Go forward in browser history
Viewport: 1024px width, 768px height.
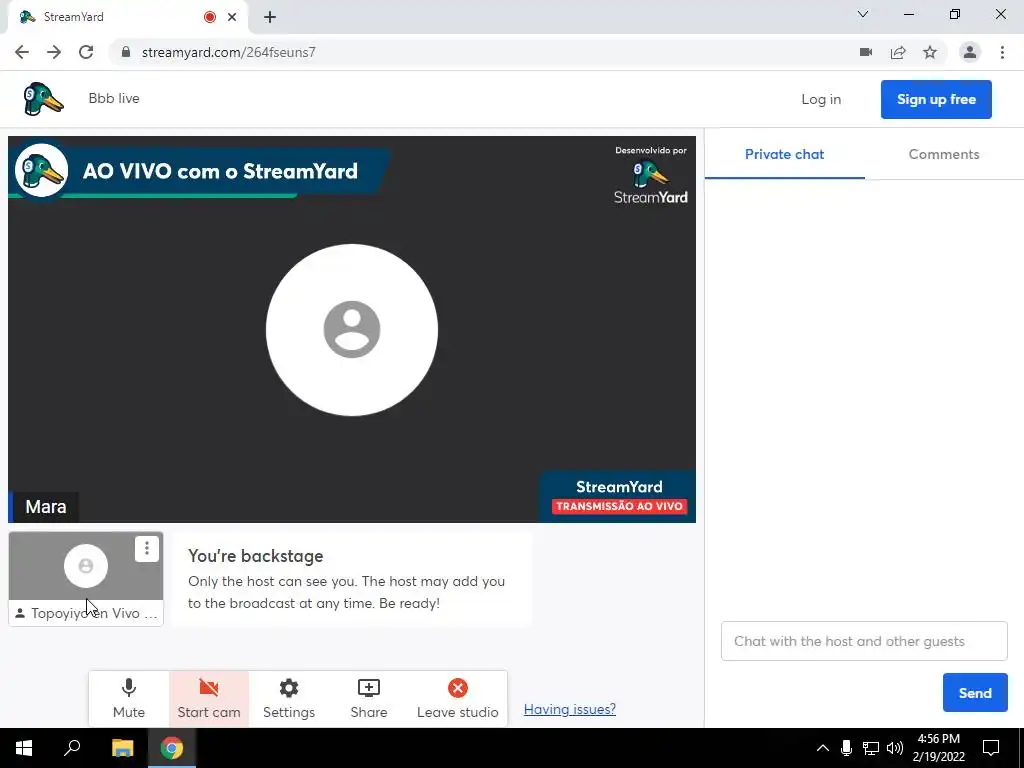pos(54,52)
